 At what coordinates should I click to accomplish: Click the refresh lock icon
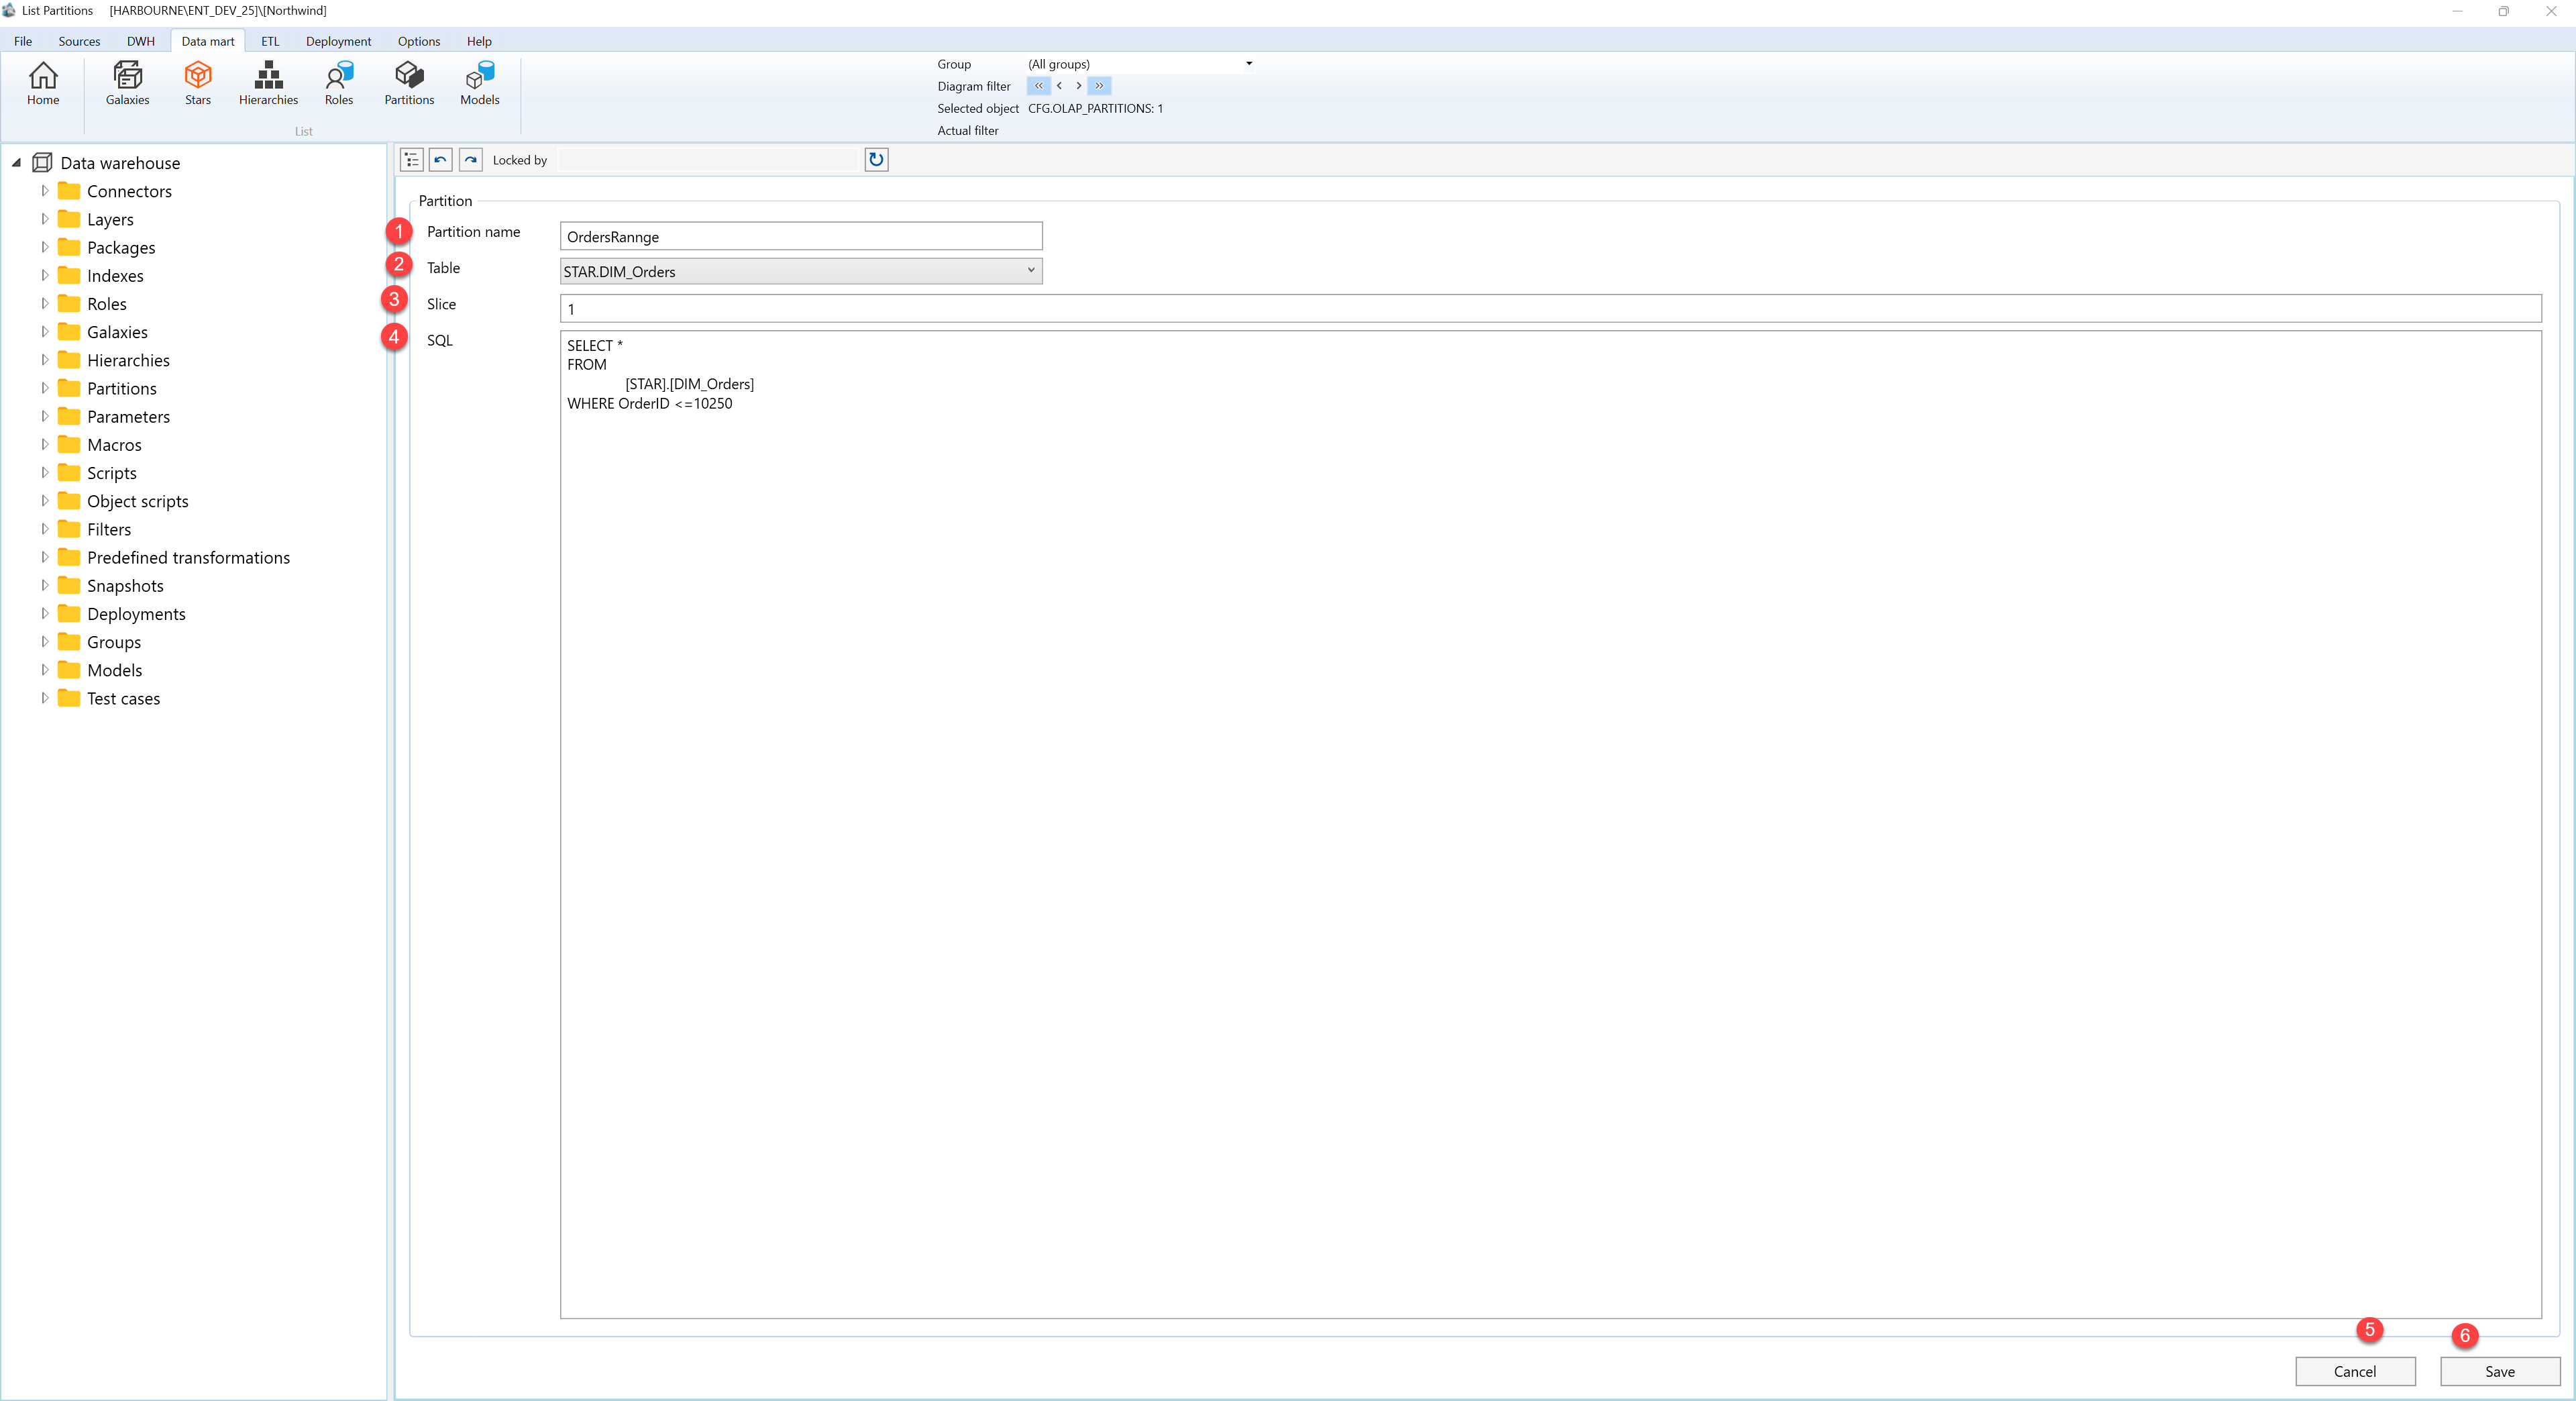[876, 160]
